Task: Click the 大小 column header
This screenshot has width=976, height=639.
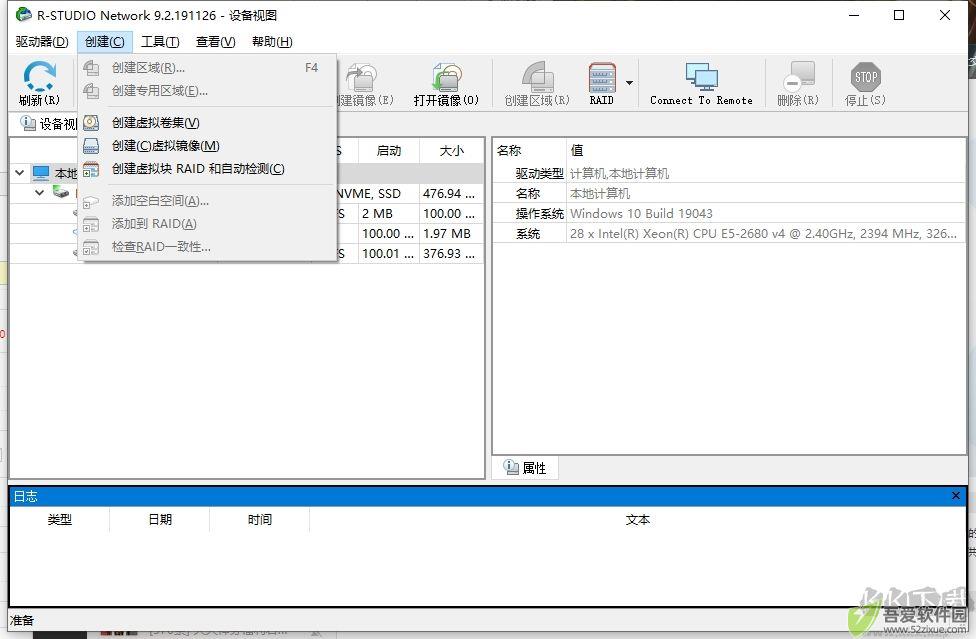Action: click(x=451, y=151)
